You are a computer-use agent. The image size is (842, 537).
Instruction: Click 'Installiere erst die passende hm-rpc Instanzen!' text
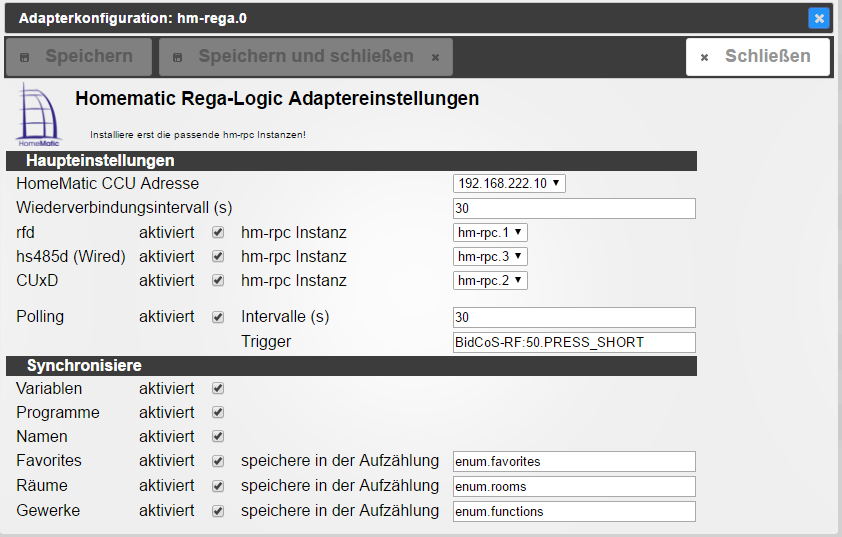pos(198,135)
